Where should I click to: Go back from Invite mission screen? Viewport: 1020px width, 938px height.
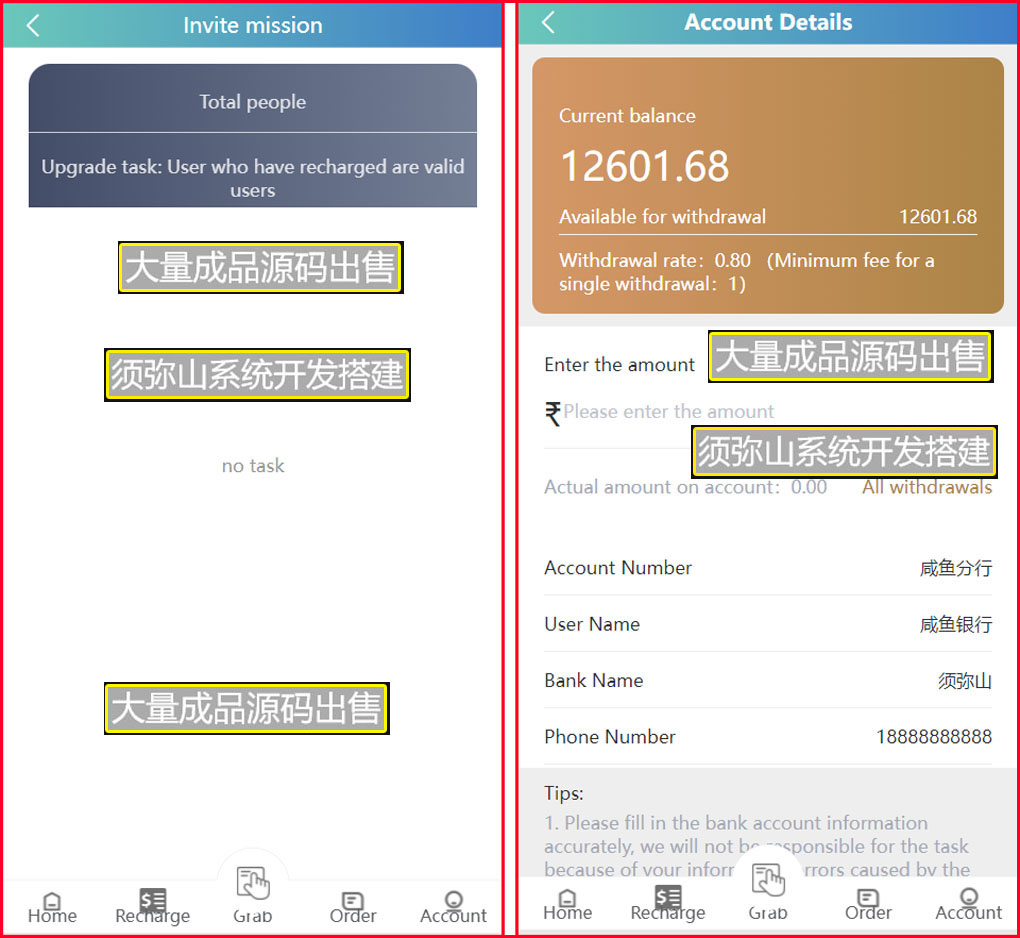[x=33, y=25]
